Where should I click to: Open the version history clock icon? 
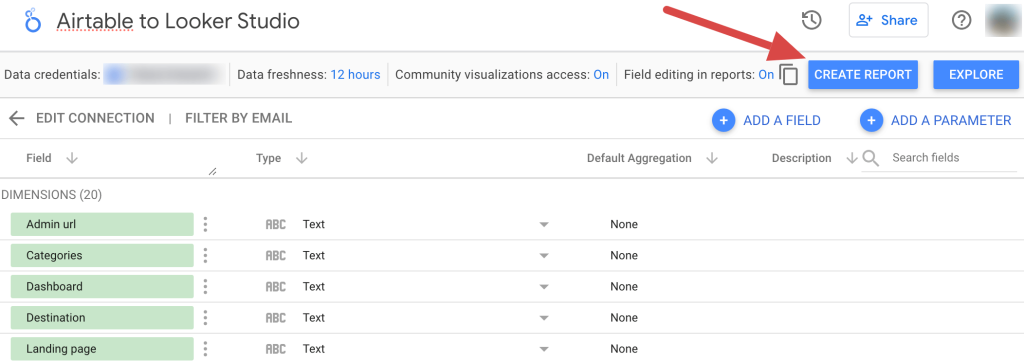811,20
